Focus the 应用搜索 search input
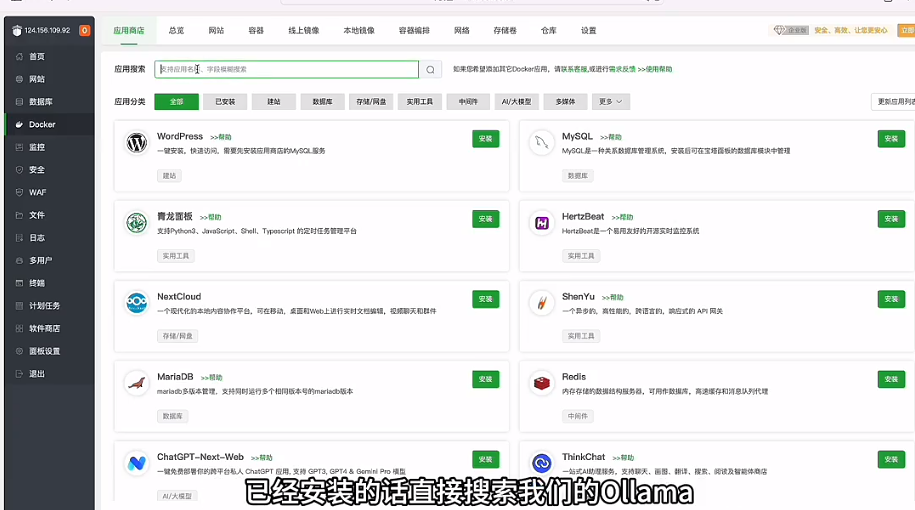Viewport: 915px width, 510px height. pos(287,69)
